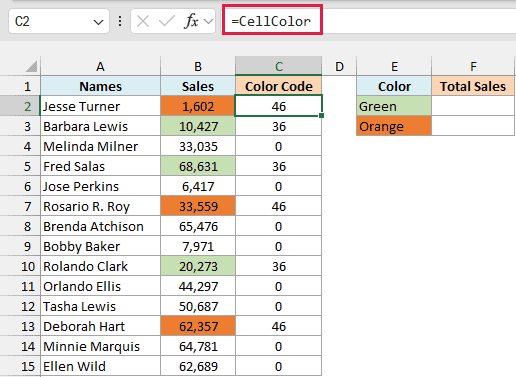Select row 1 header
This screenshot has width=516, height=377.
coord(20,86)
